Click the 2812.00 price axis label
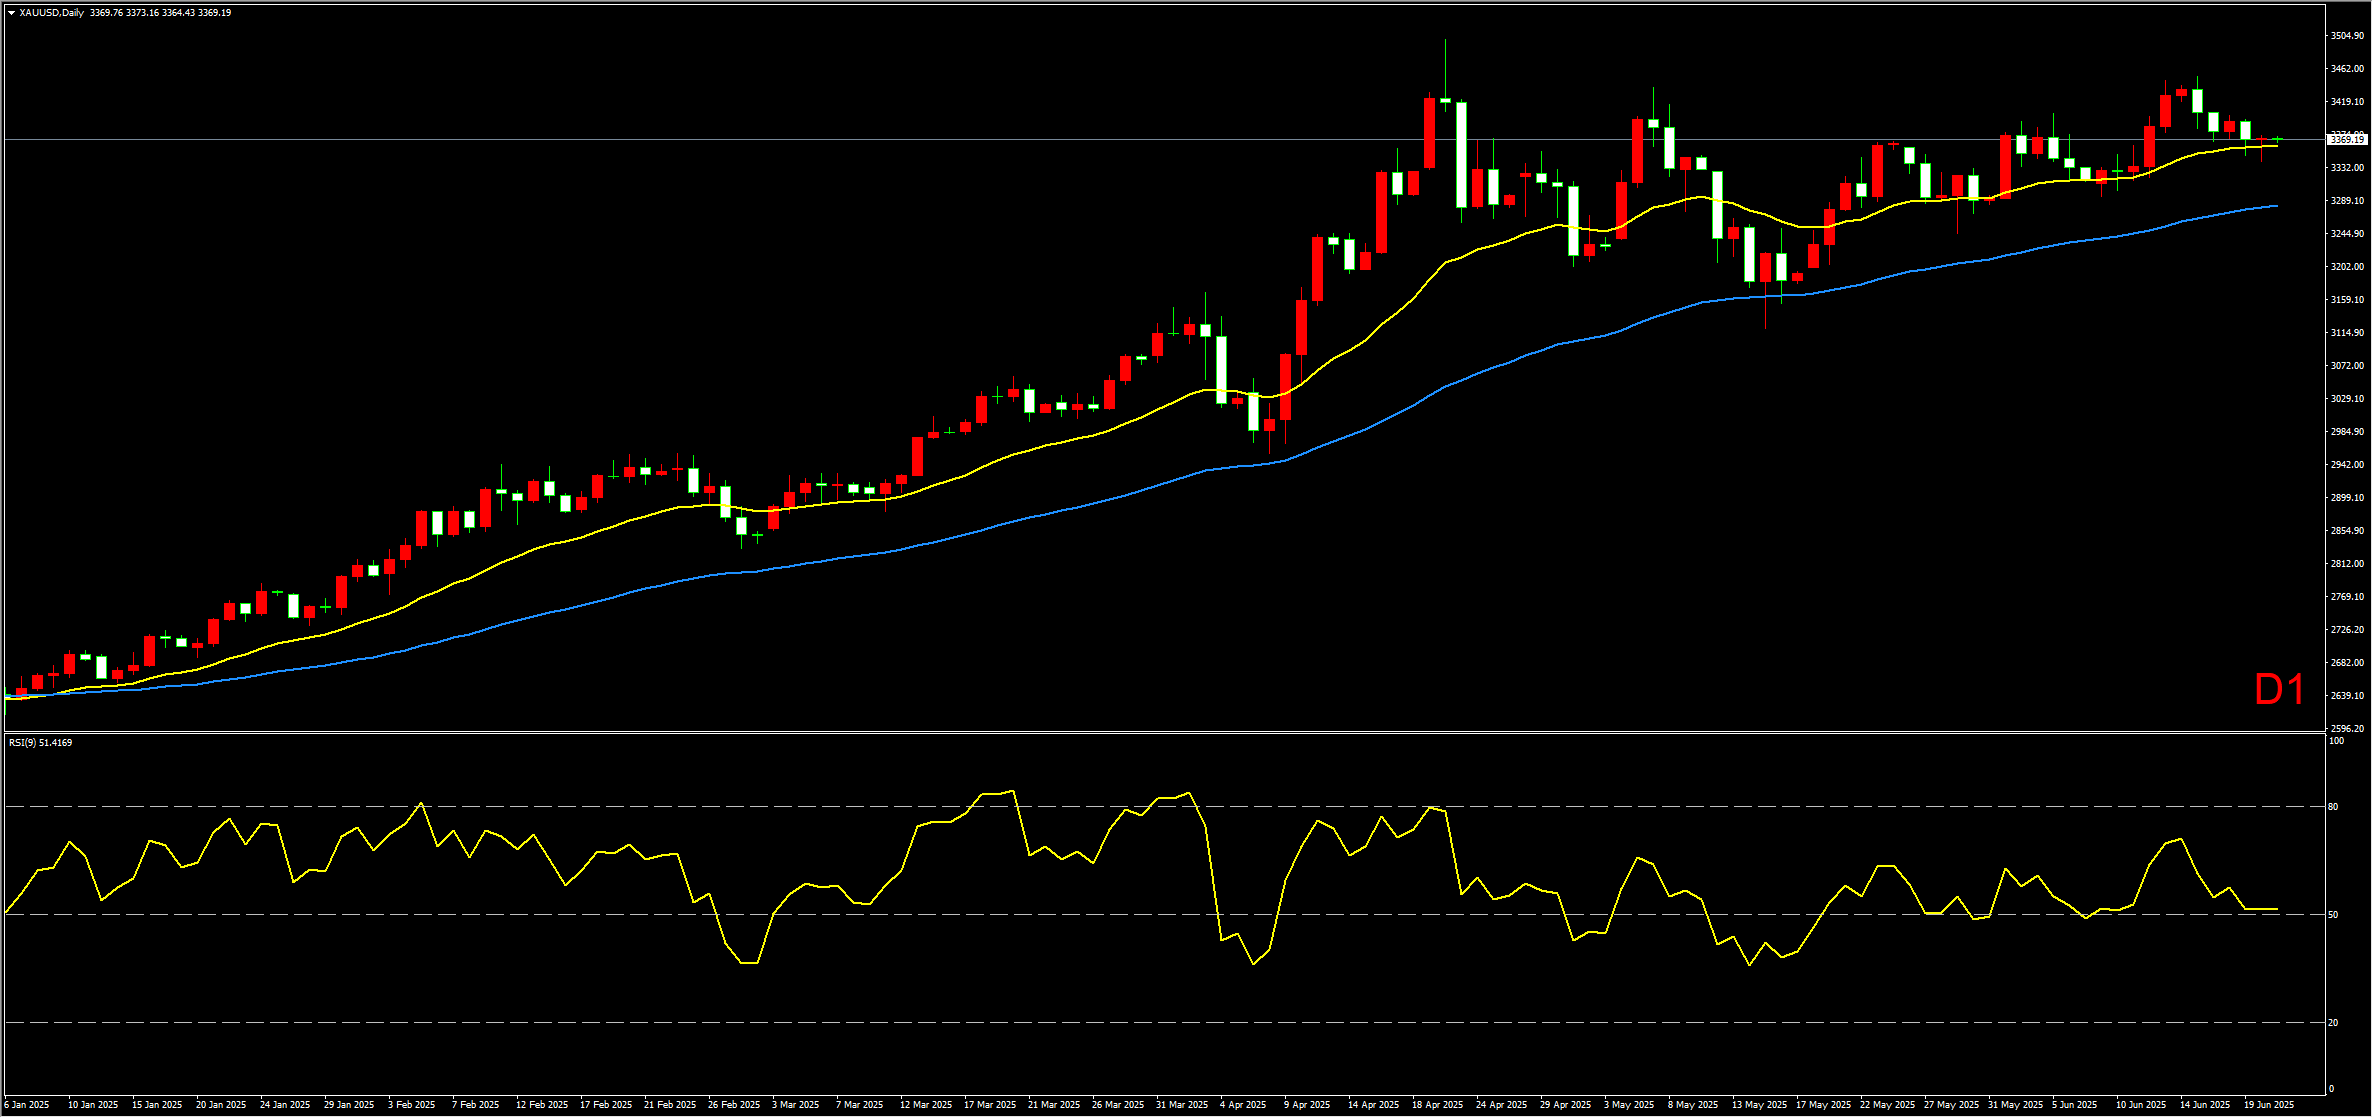Image resolution: width=2373 pixels, height=1118 pixels. (x=2346, y=564)
